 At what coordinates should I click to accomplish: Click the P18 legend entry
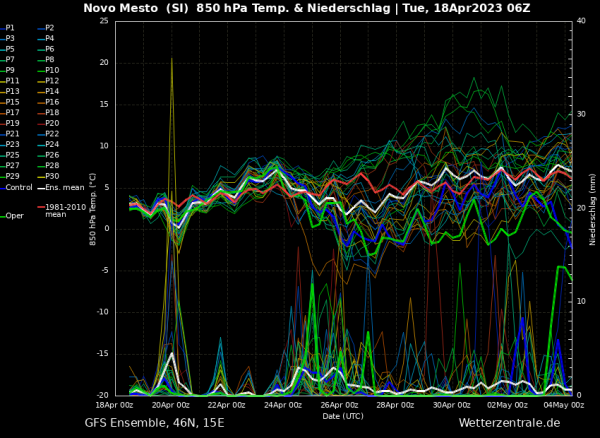(x=48, y=112)
